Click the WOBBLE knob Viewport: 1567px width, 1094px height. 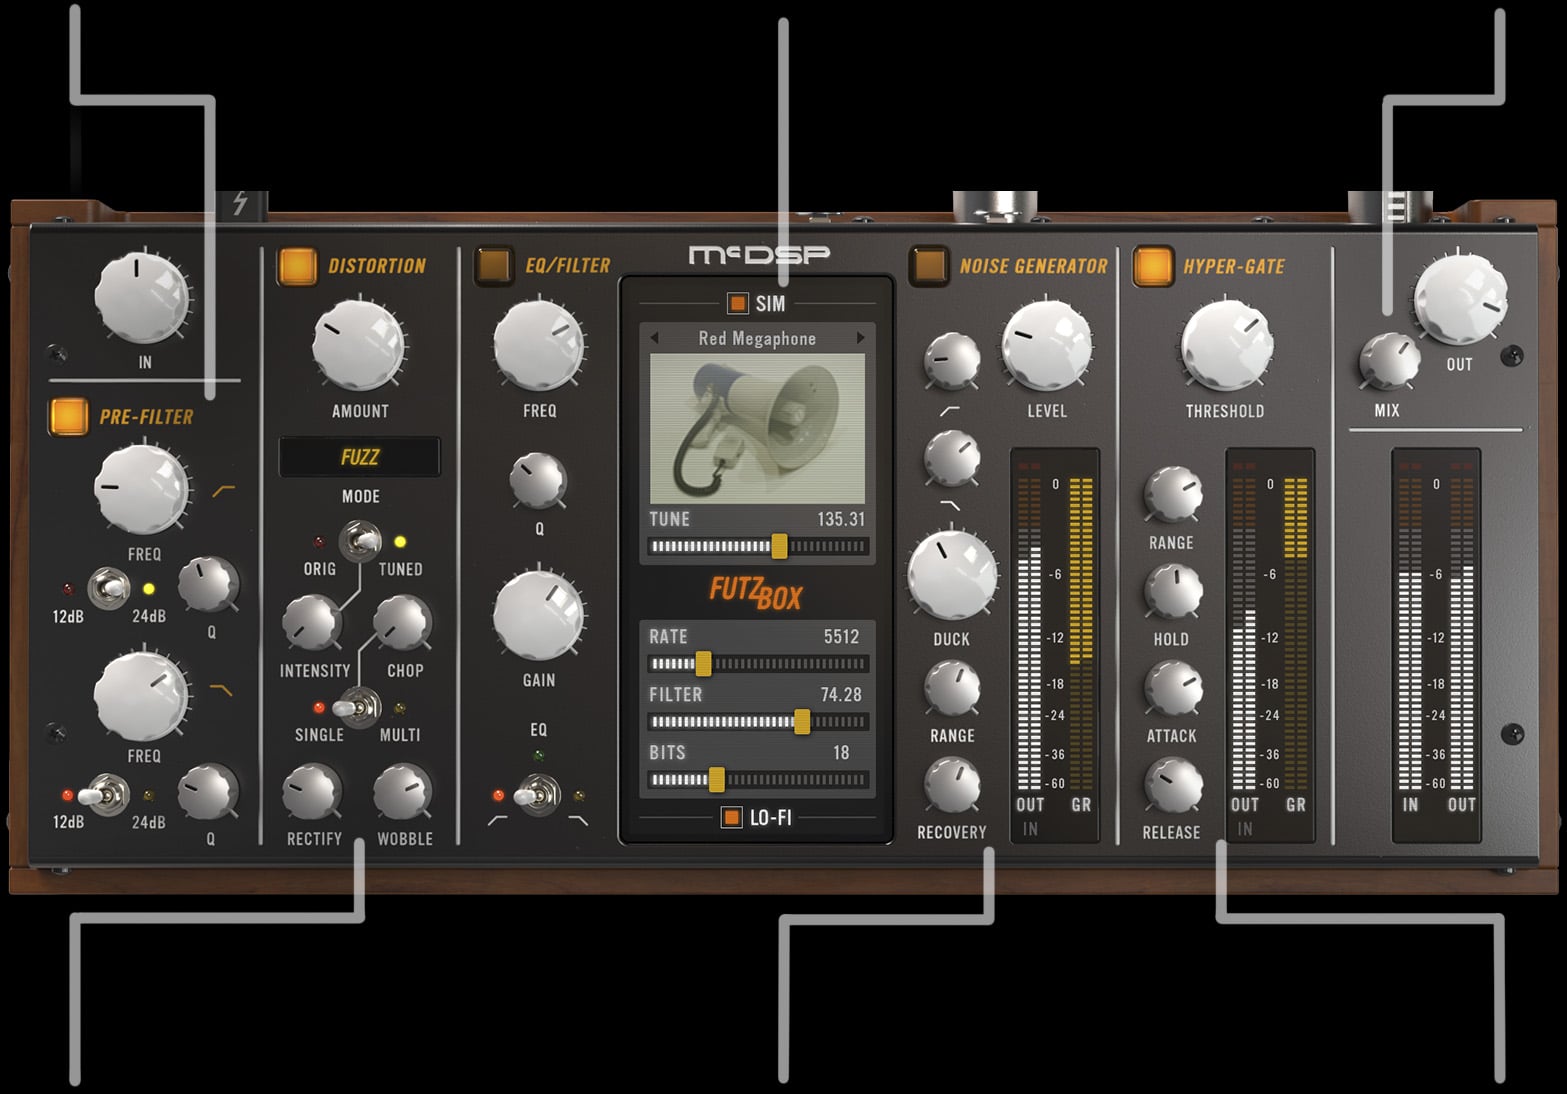(402, 793)
